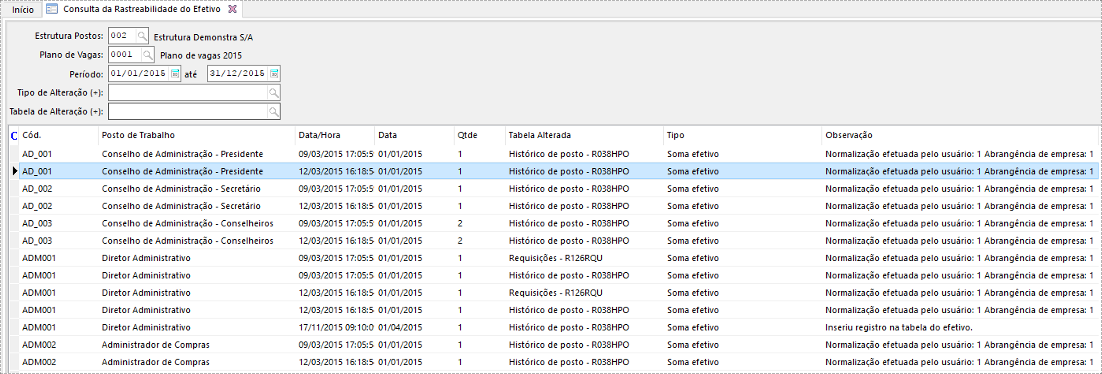The image size is (1102, 374).
Task: Click the grid refresh indicator icon
Action: 14,136
